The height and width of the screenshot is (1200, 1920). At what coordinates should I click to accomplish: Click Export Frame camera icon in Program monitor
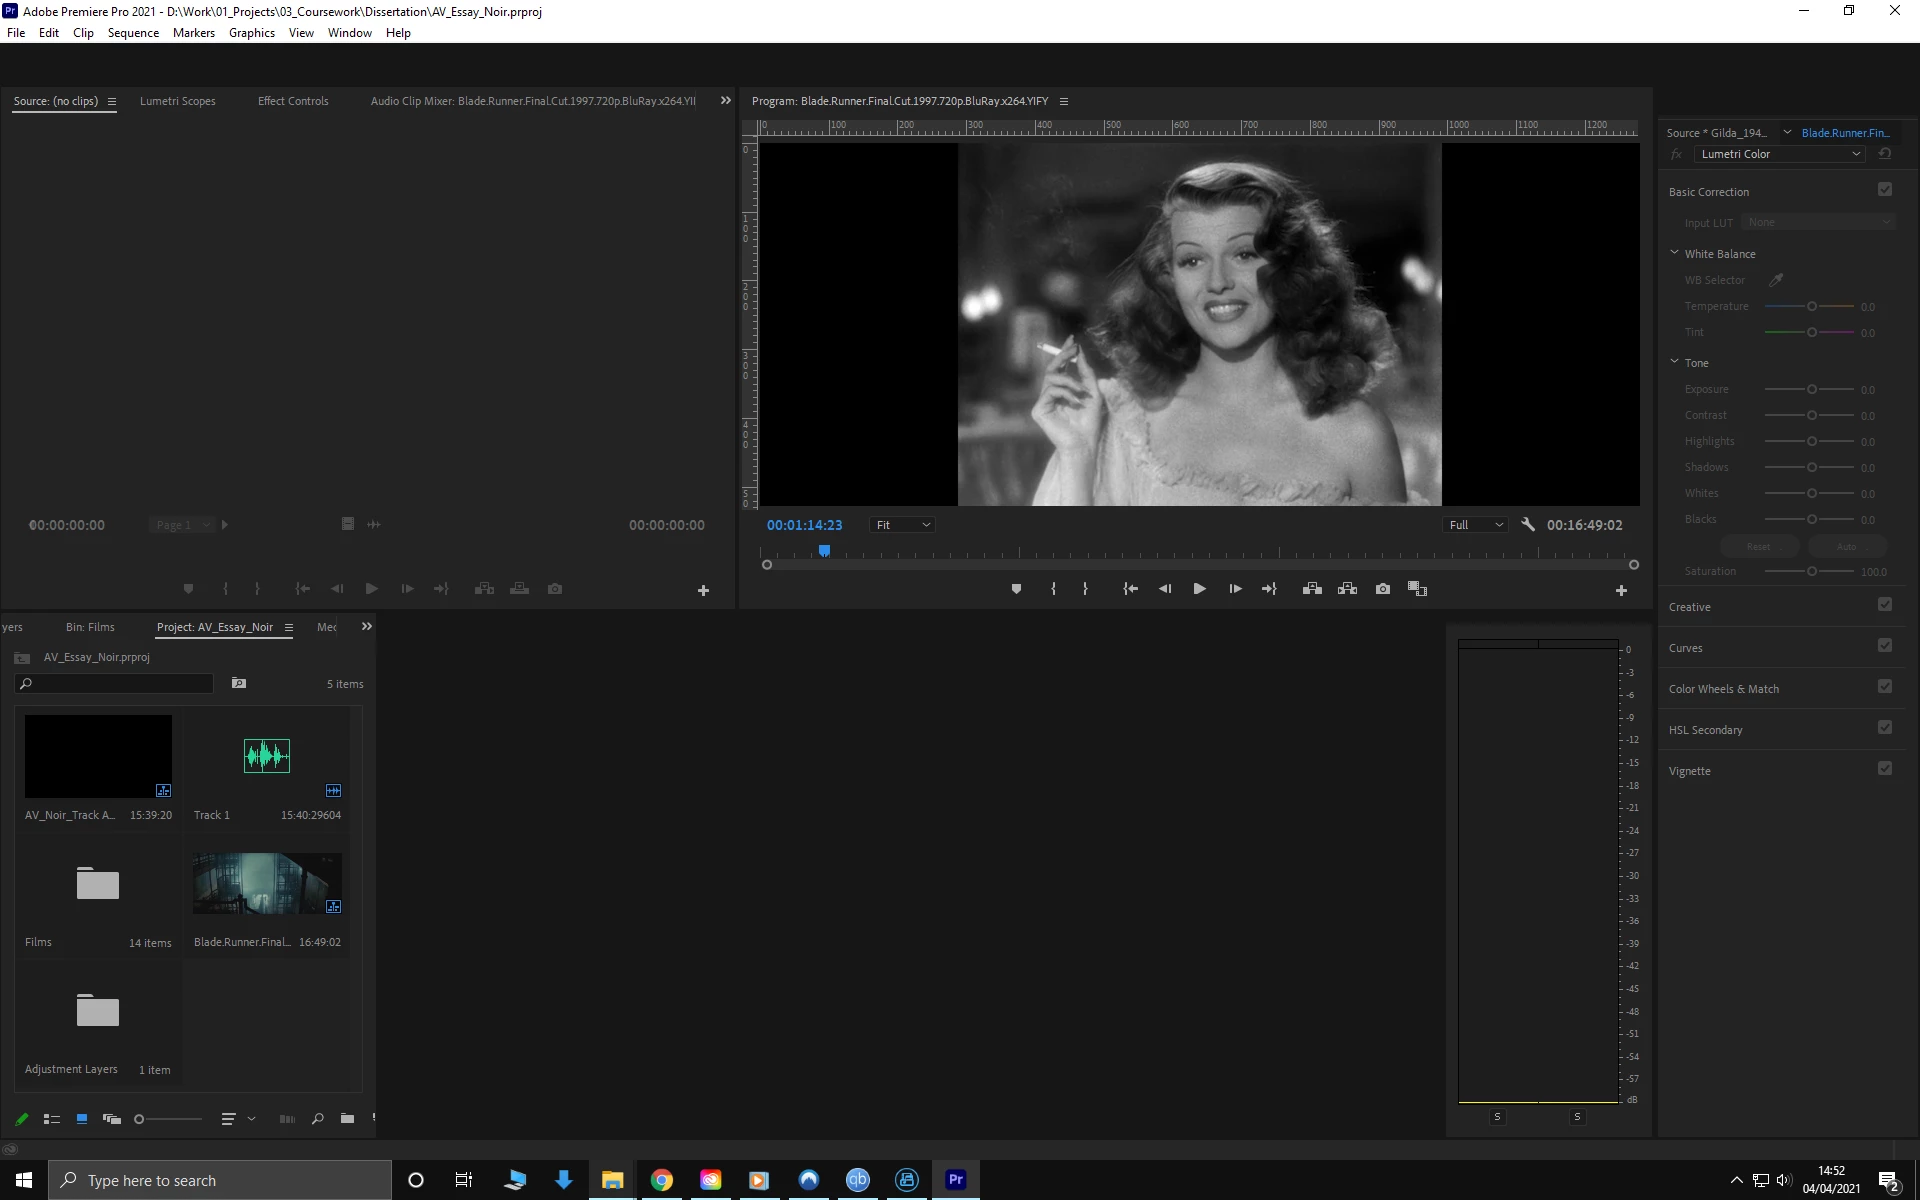[1382, 589]
